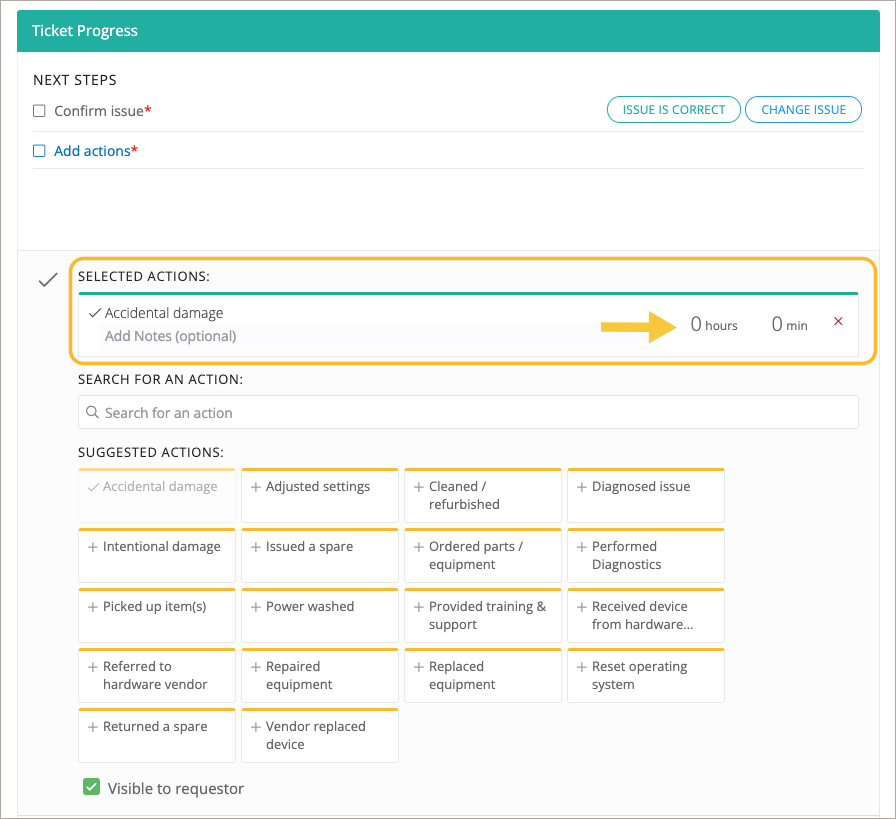Click plus icon on Issued a spare
This screenshot has width=896, height=819.
point(256,547)
